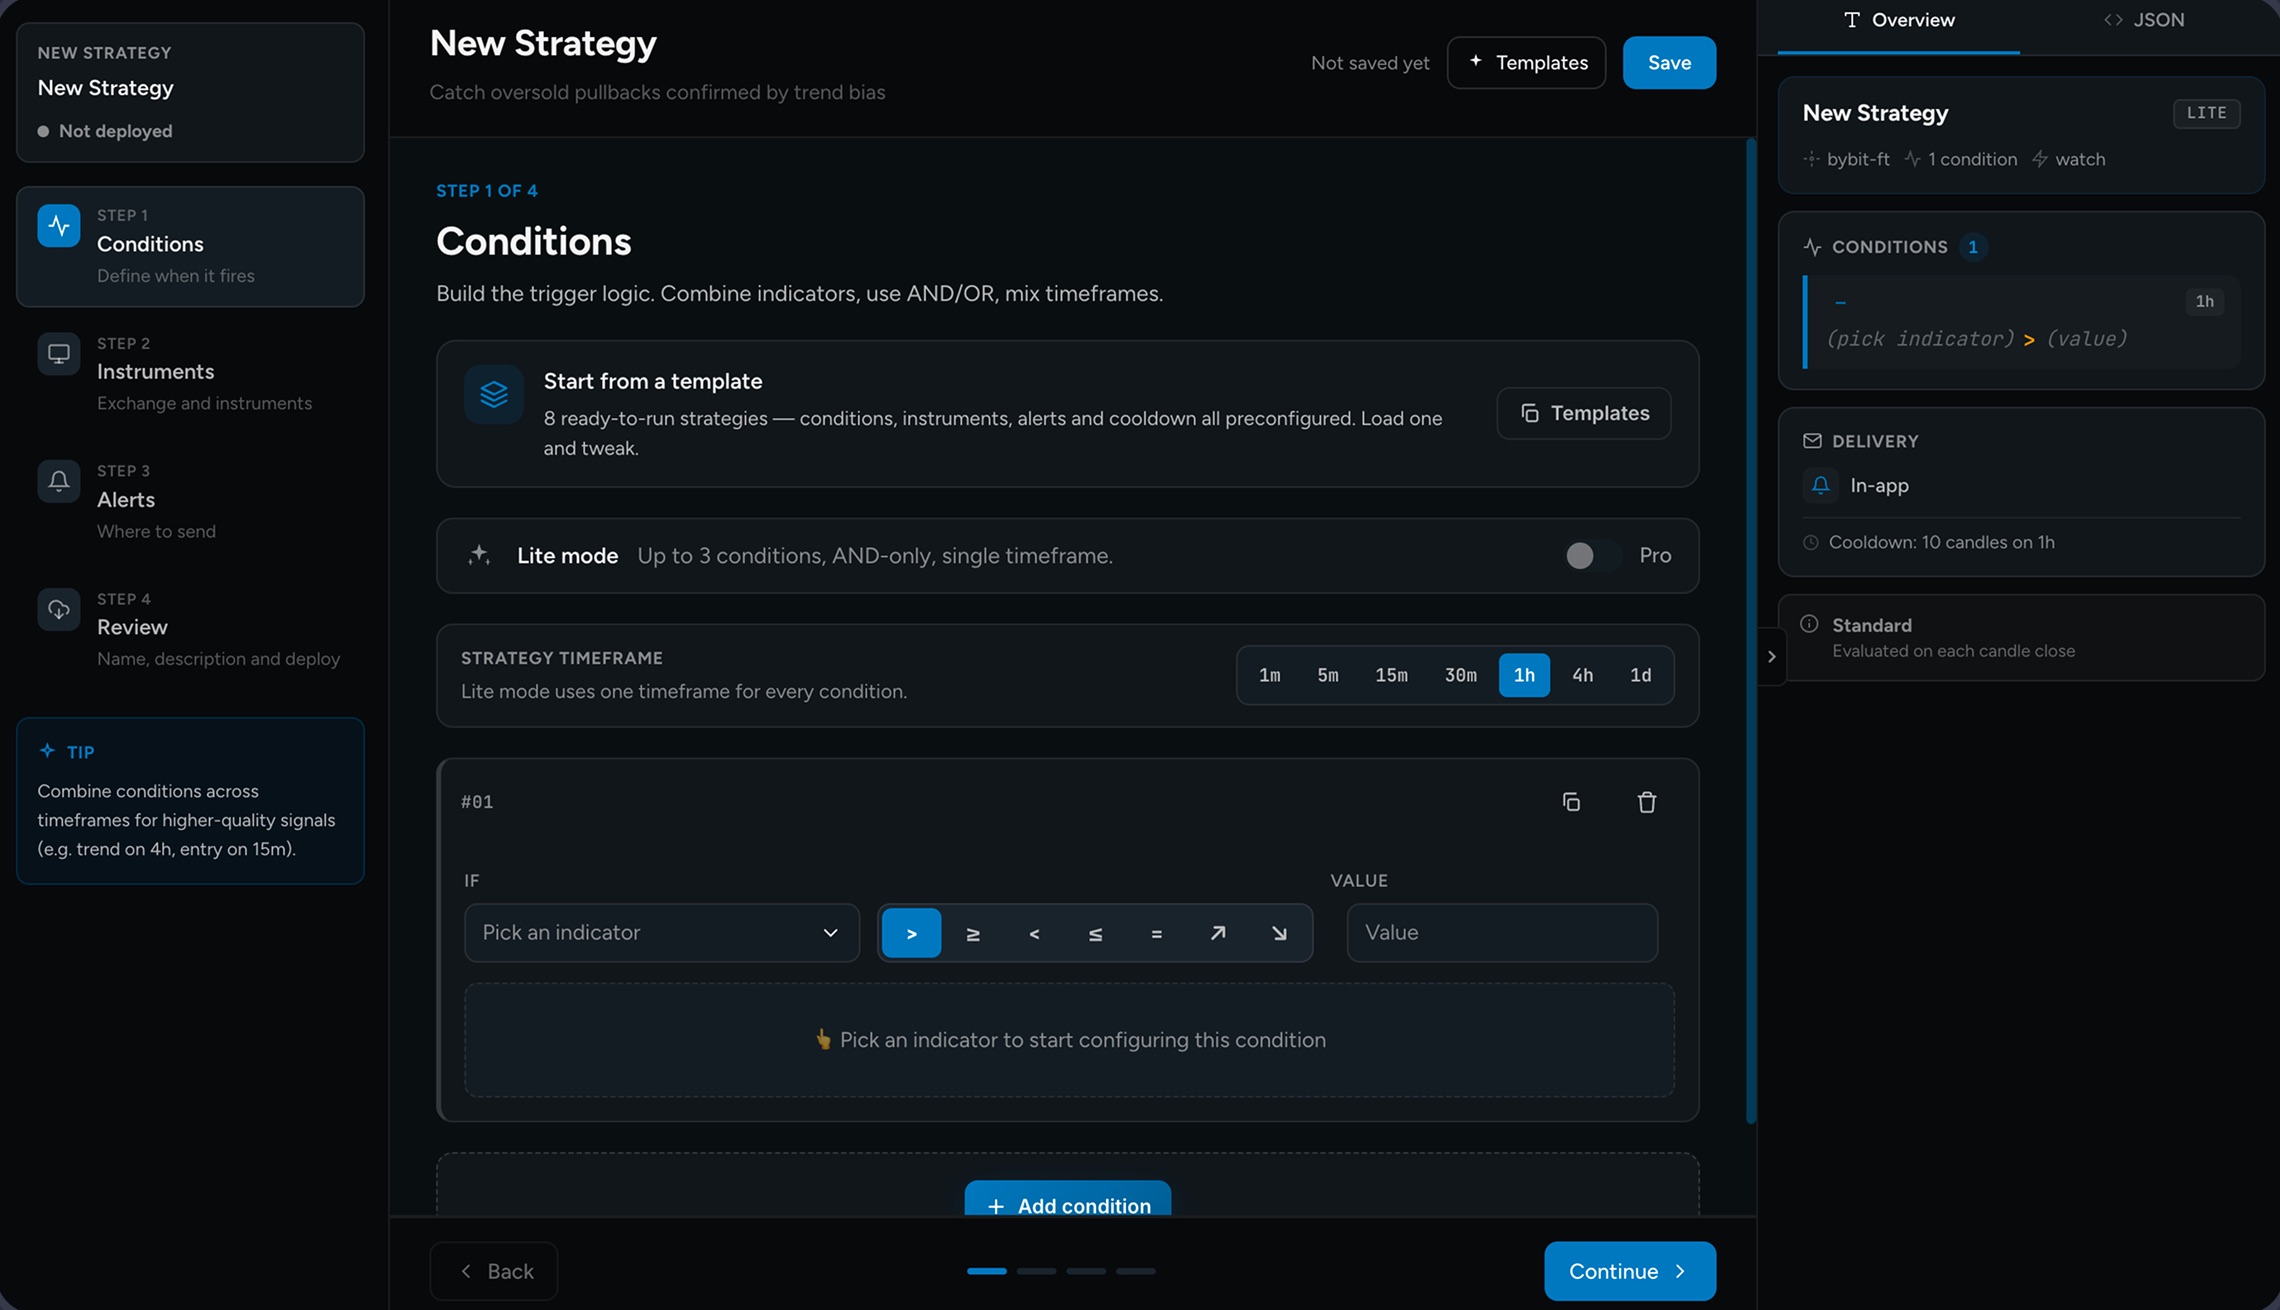Click the Conditions pulse icon in overview panel
Viewport: 2280px width, 1310px height.
pyautogui.click(x=1812, y=247)
